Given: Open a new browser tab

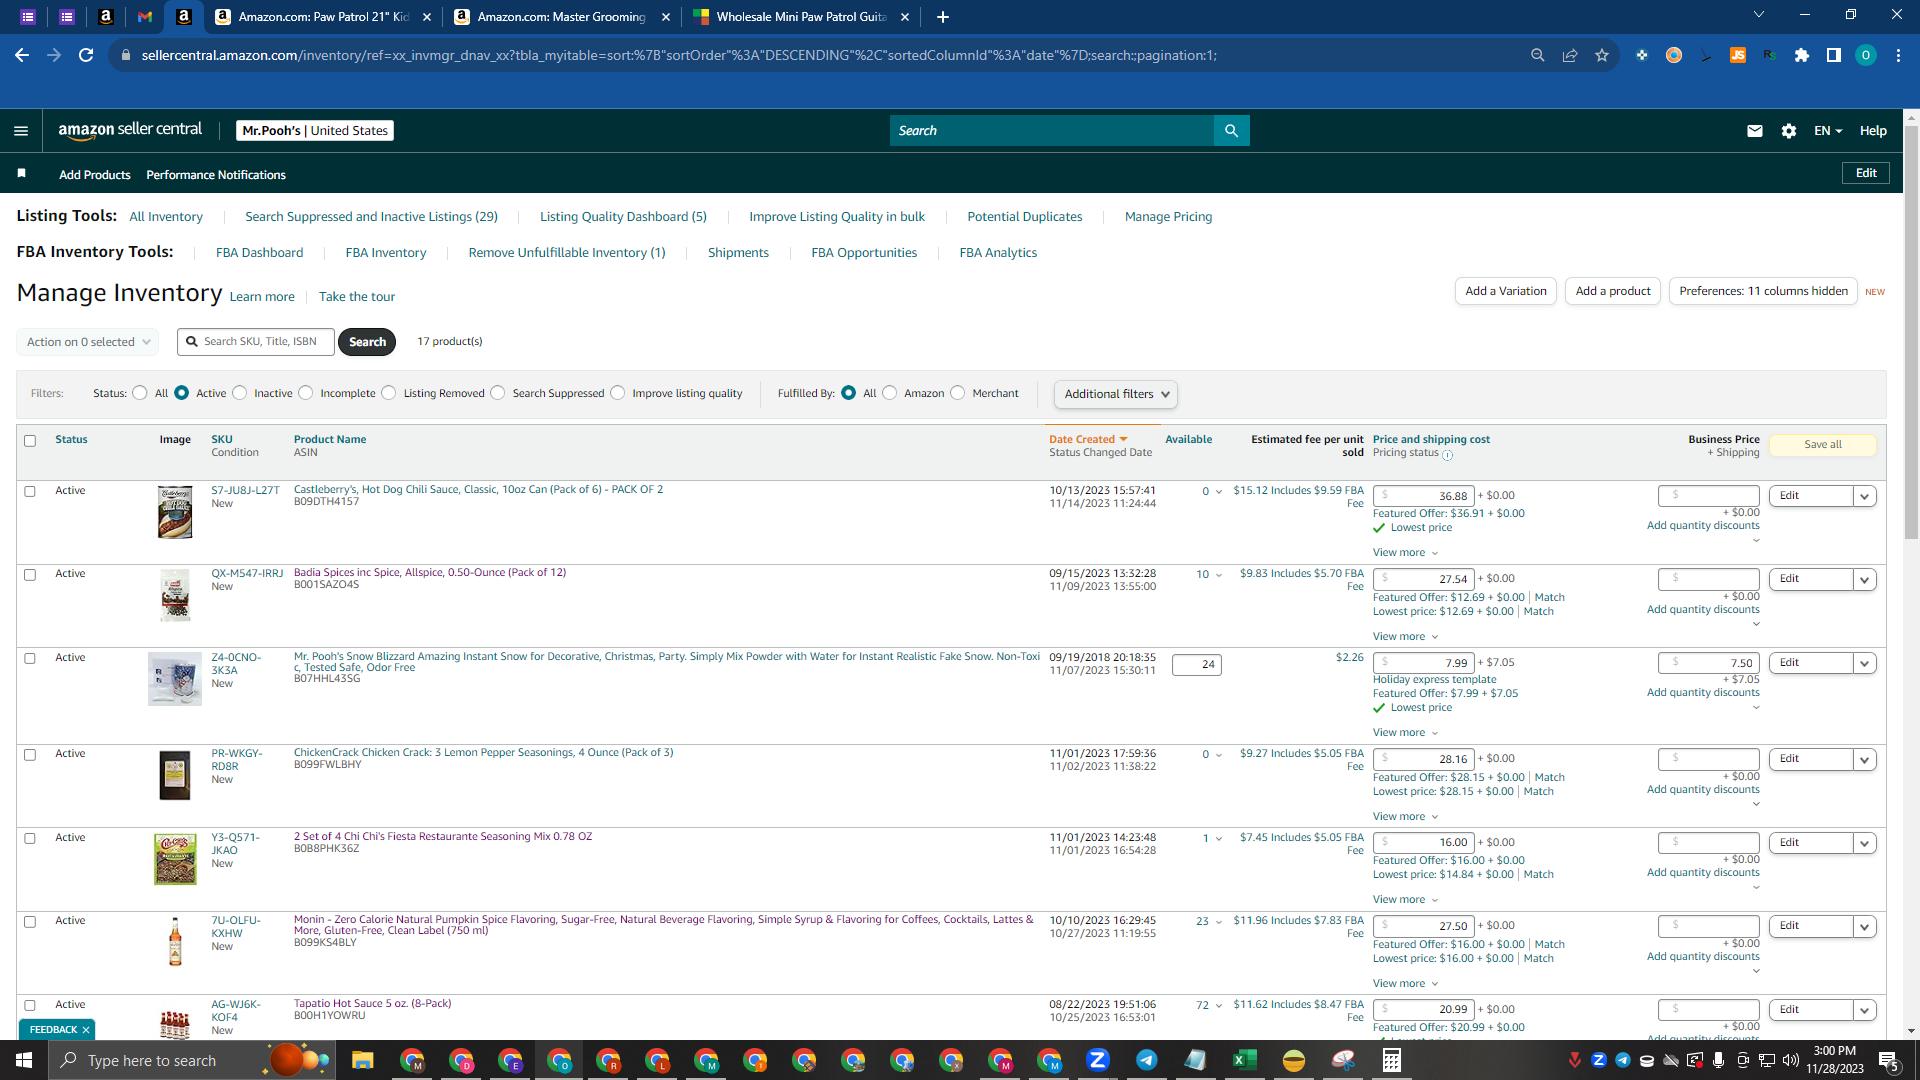Looking at the screenshot, I should 943,17.
